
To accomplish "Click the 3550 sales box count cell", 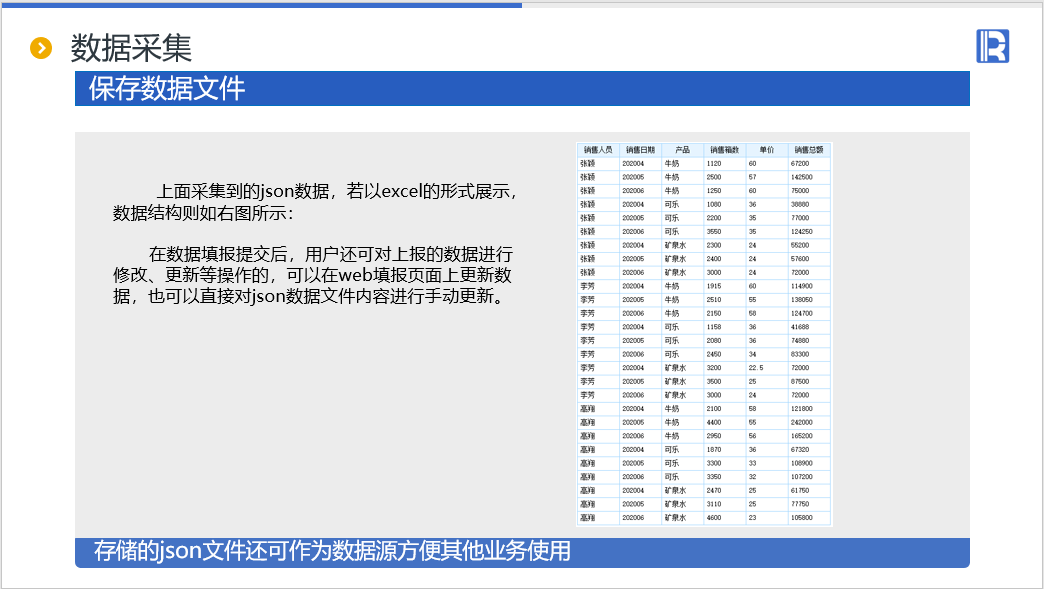I will pos(714,231).
